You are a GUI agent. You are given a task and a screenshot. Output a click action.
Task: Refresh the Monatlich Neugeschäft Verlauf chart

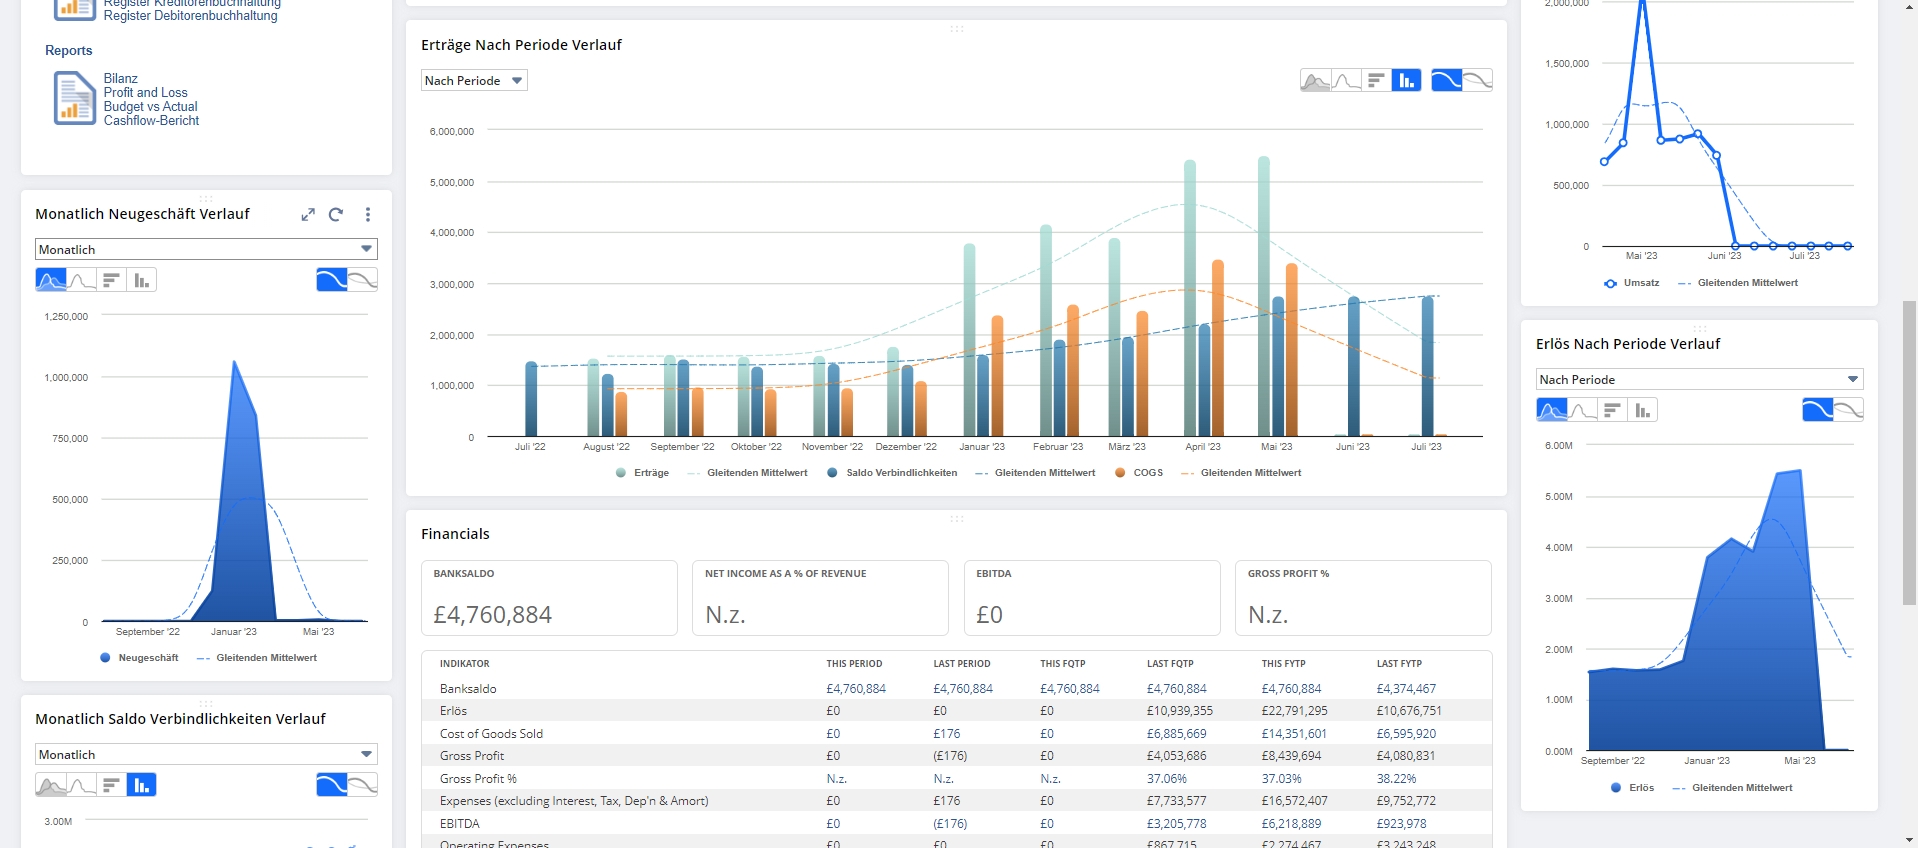tap(336, 214)
